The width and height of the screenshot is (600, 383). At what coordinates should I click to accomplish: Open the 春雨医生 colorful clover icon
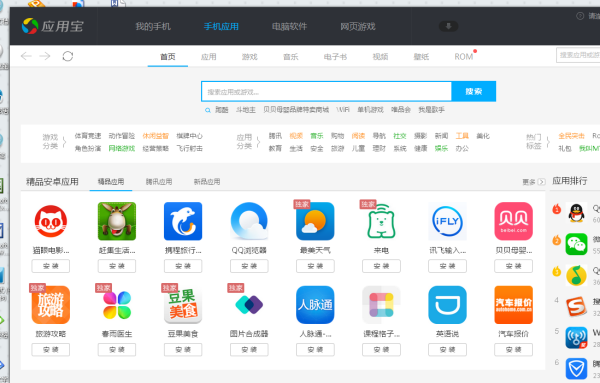(117, 305)
